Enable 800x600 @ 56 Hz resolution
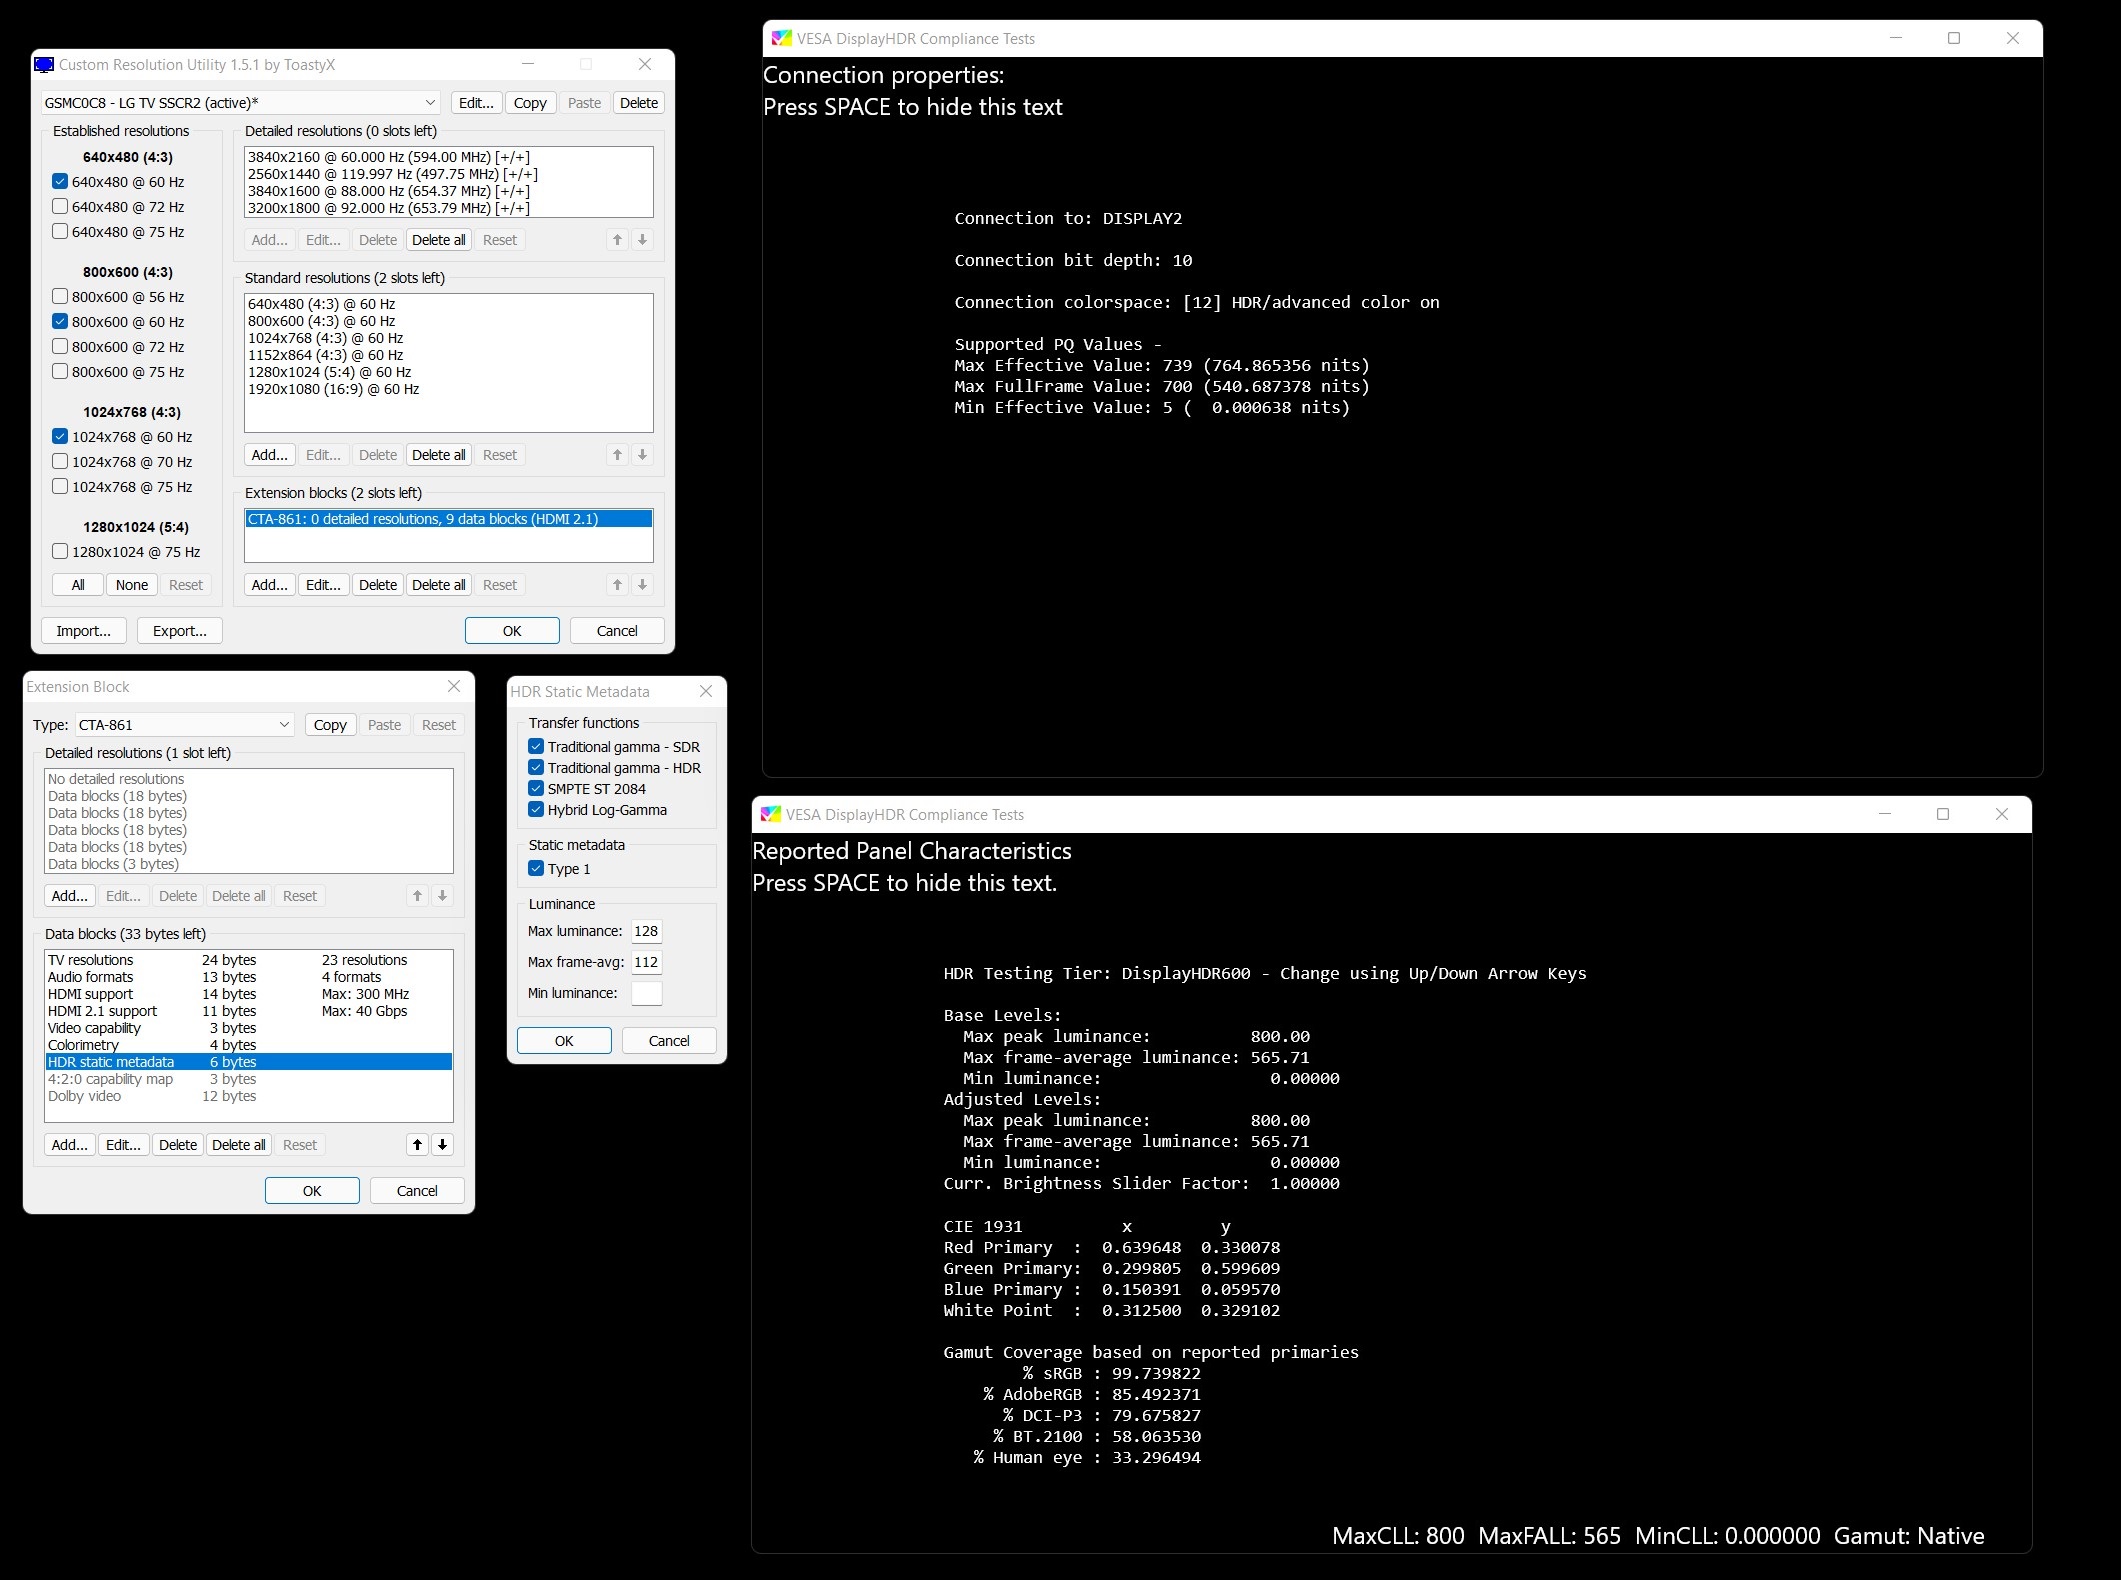 tap(60, 297)
